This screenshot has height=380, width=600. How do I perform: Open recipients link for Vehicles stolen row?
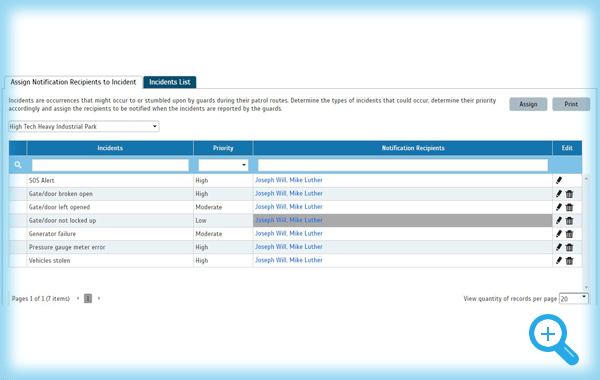[x=289, y=260]
